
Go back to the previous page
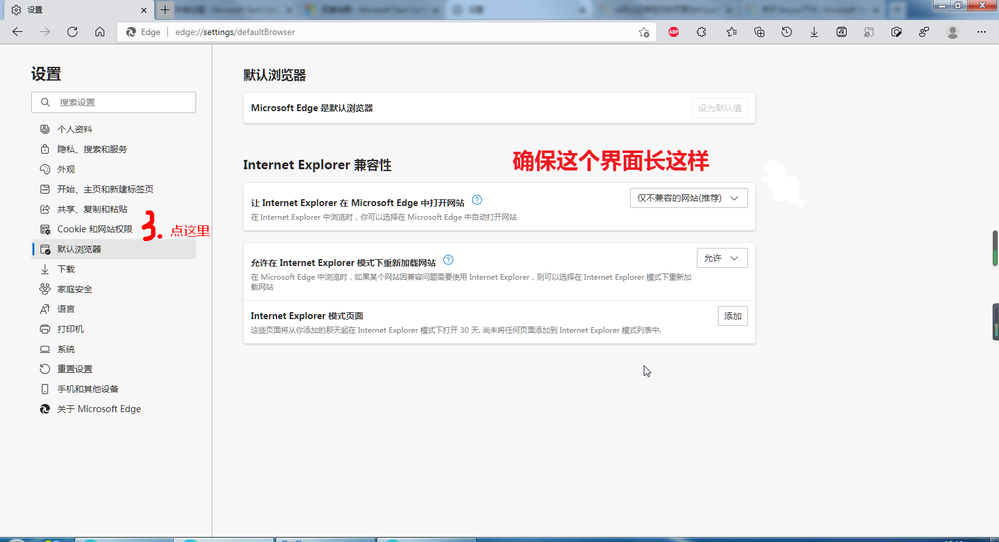point(17,32)
